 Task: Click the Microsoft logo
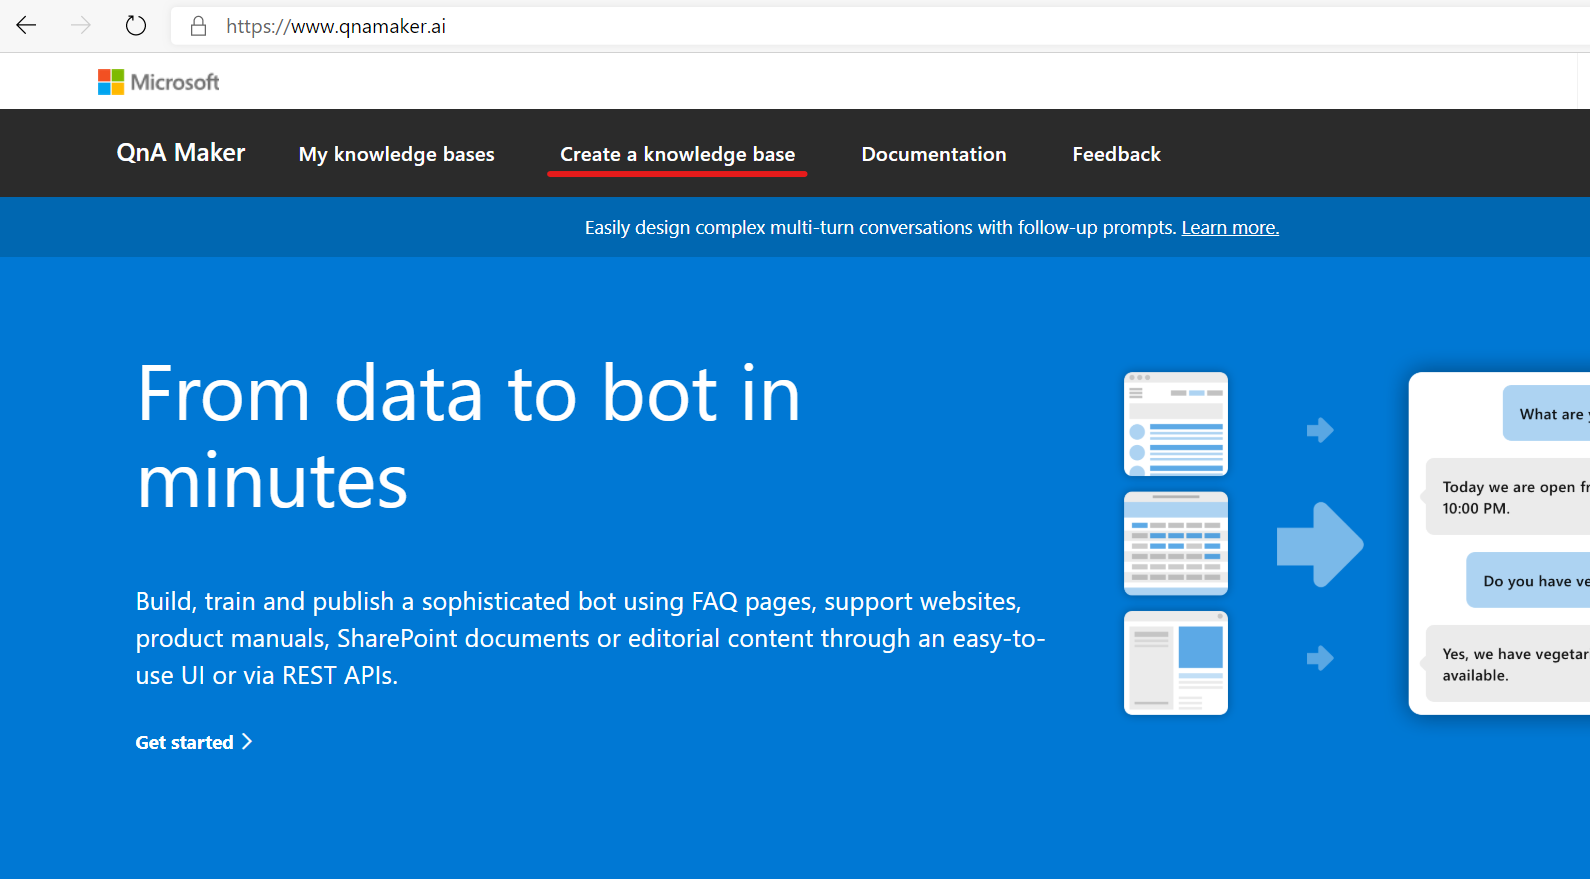[x=158, y=82]
